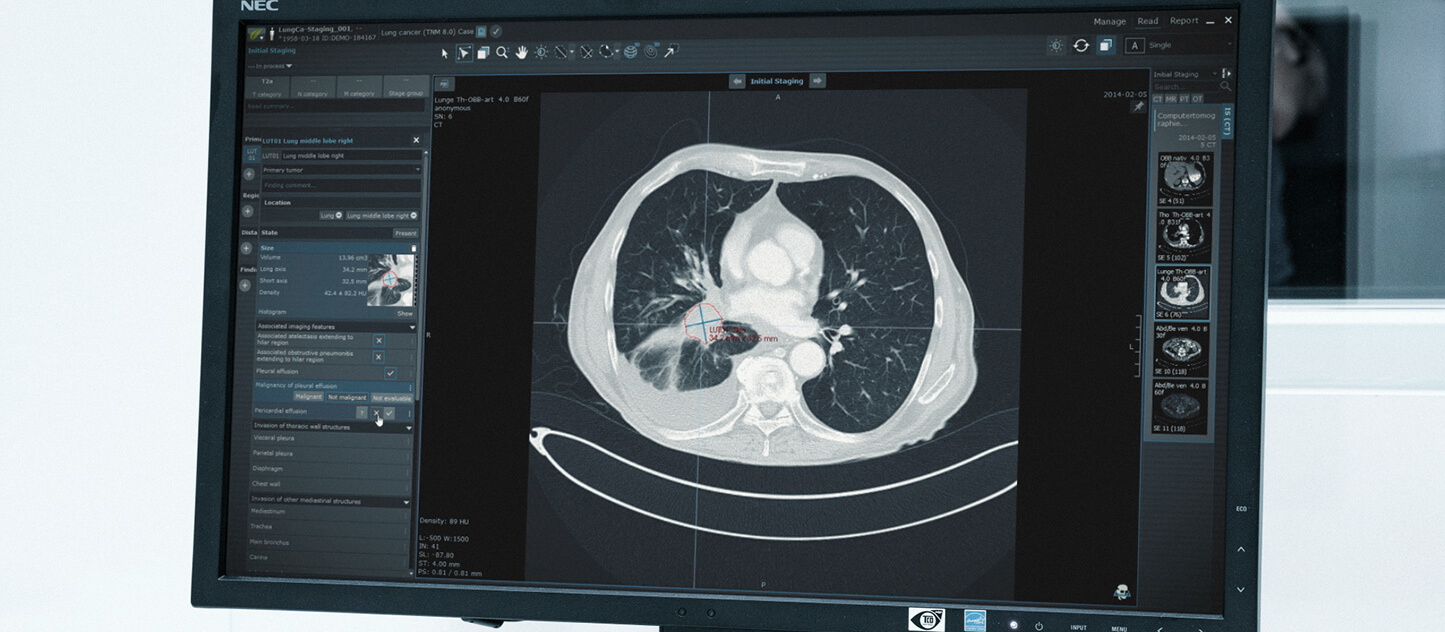
Task: Click the pin icon in viewer
Action: [x=1137, y=107]
